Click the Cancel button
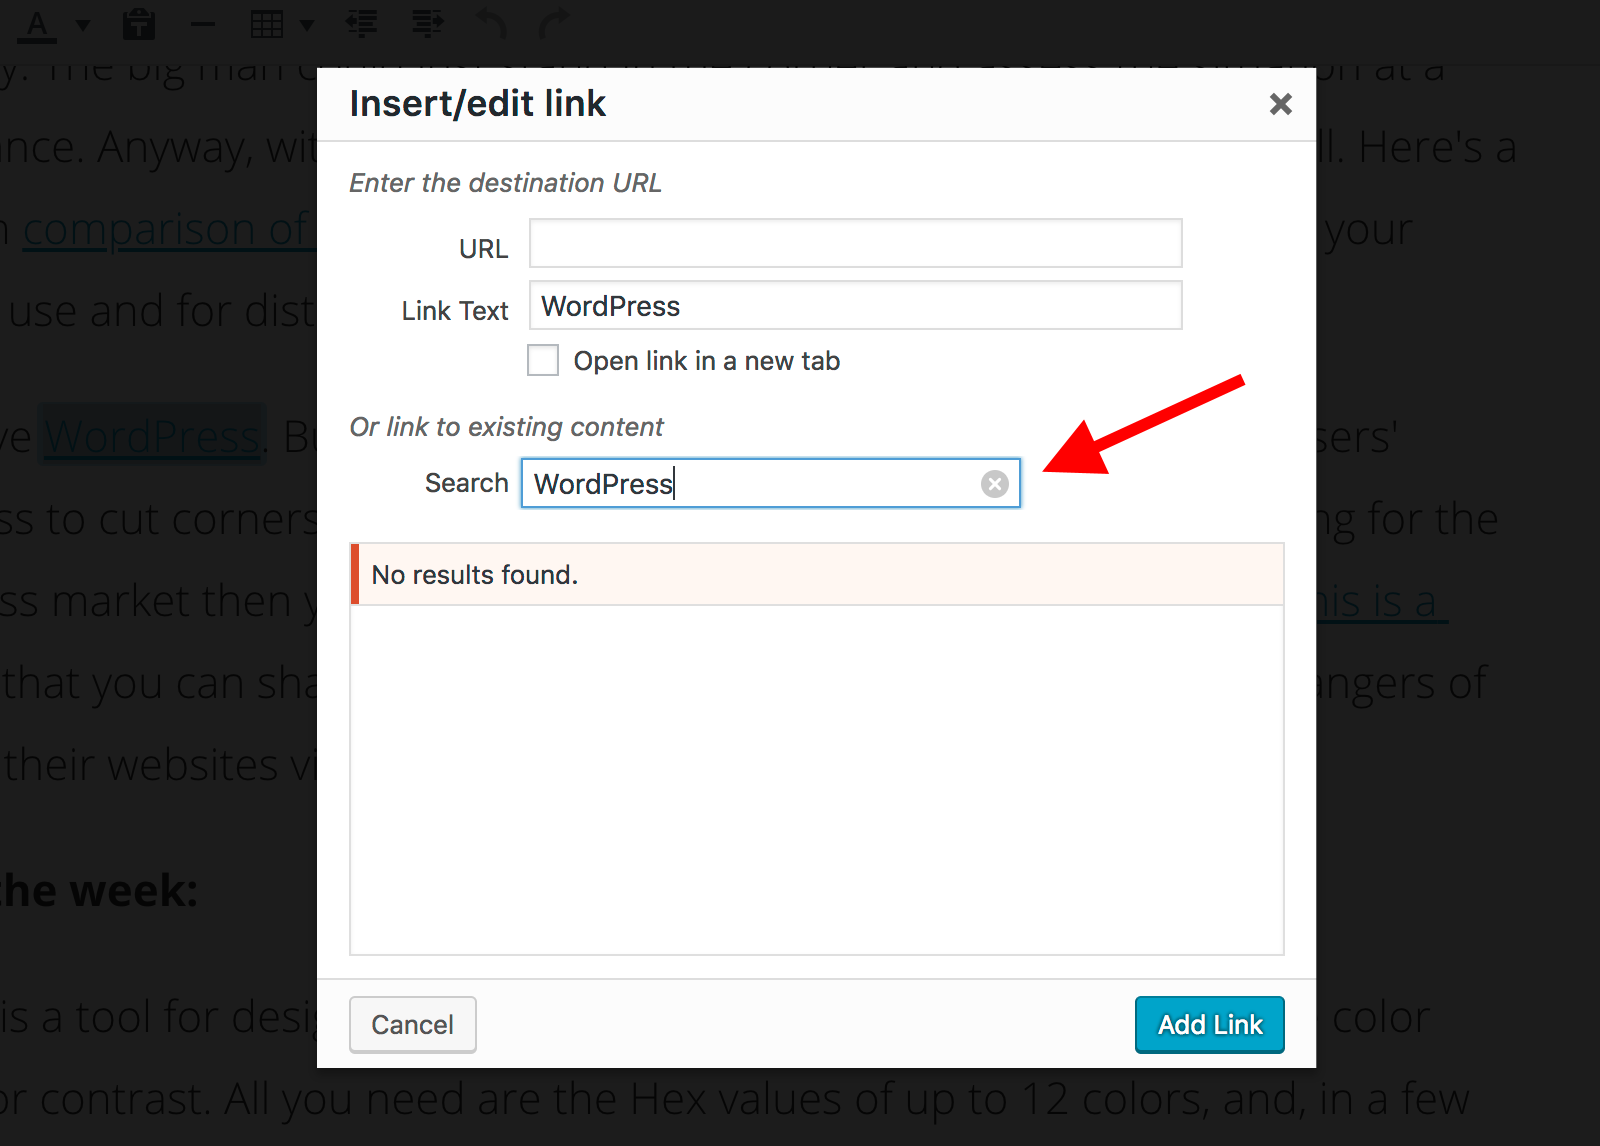Viewport: 1600px width, 1146px height. click(x=413, y=1025)
